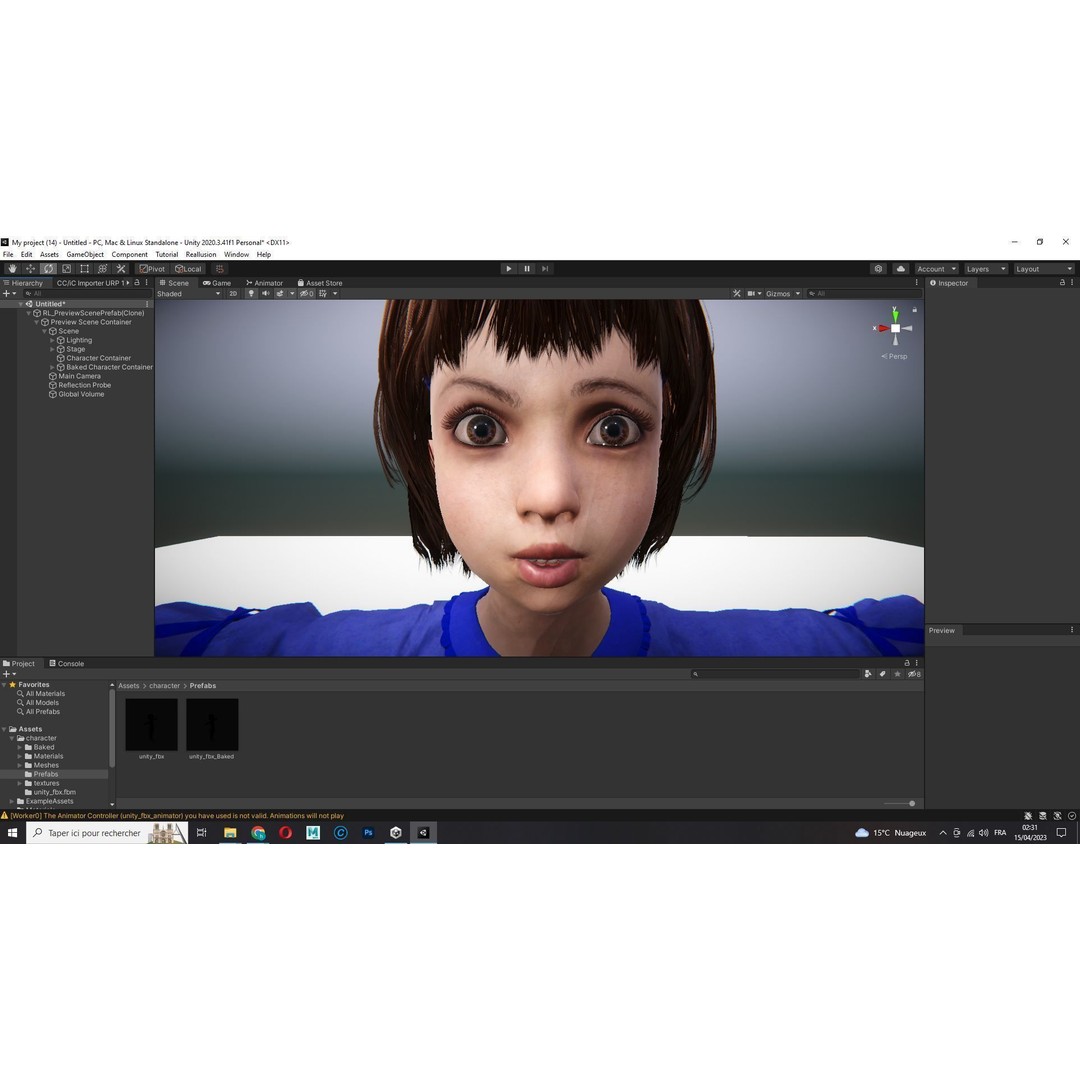Start Play mode
Viewport: 1080px width, 1080px height.
point(508,269)
